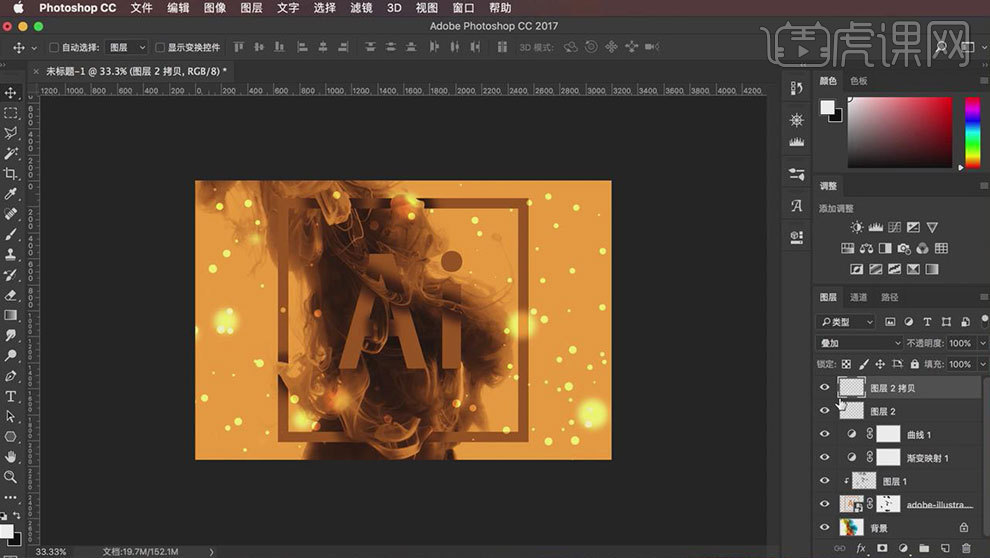Select the Eyedropper tool

(x=11, y=193)
